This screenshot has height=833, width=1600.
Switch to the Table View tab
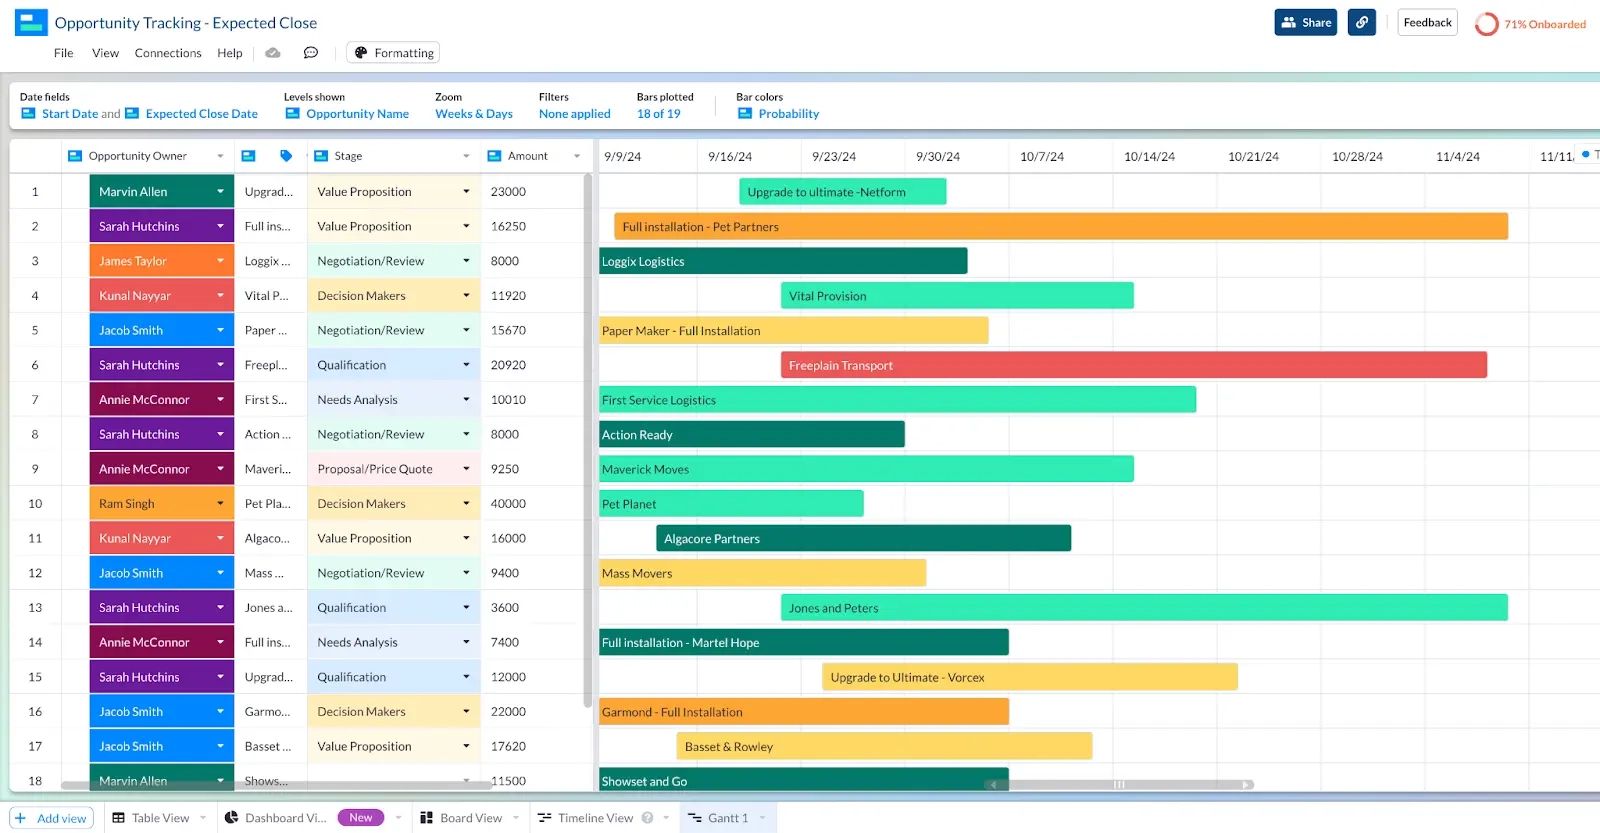pyautogui.click(x=159, y=818)
